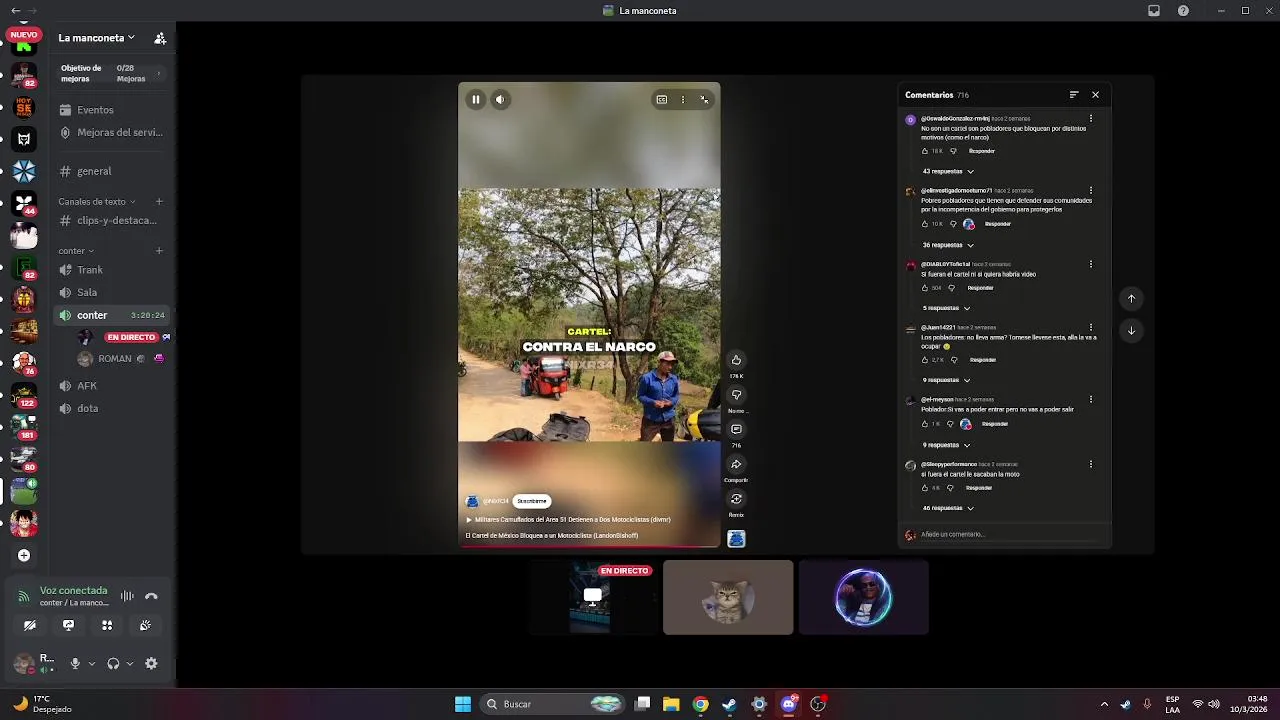Open La manconeta server dropdown
The image size is (1280, 720).
point(96,38)
